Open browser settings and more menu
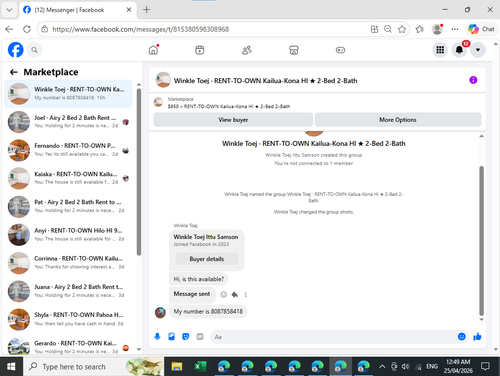 455,29
